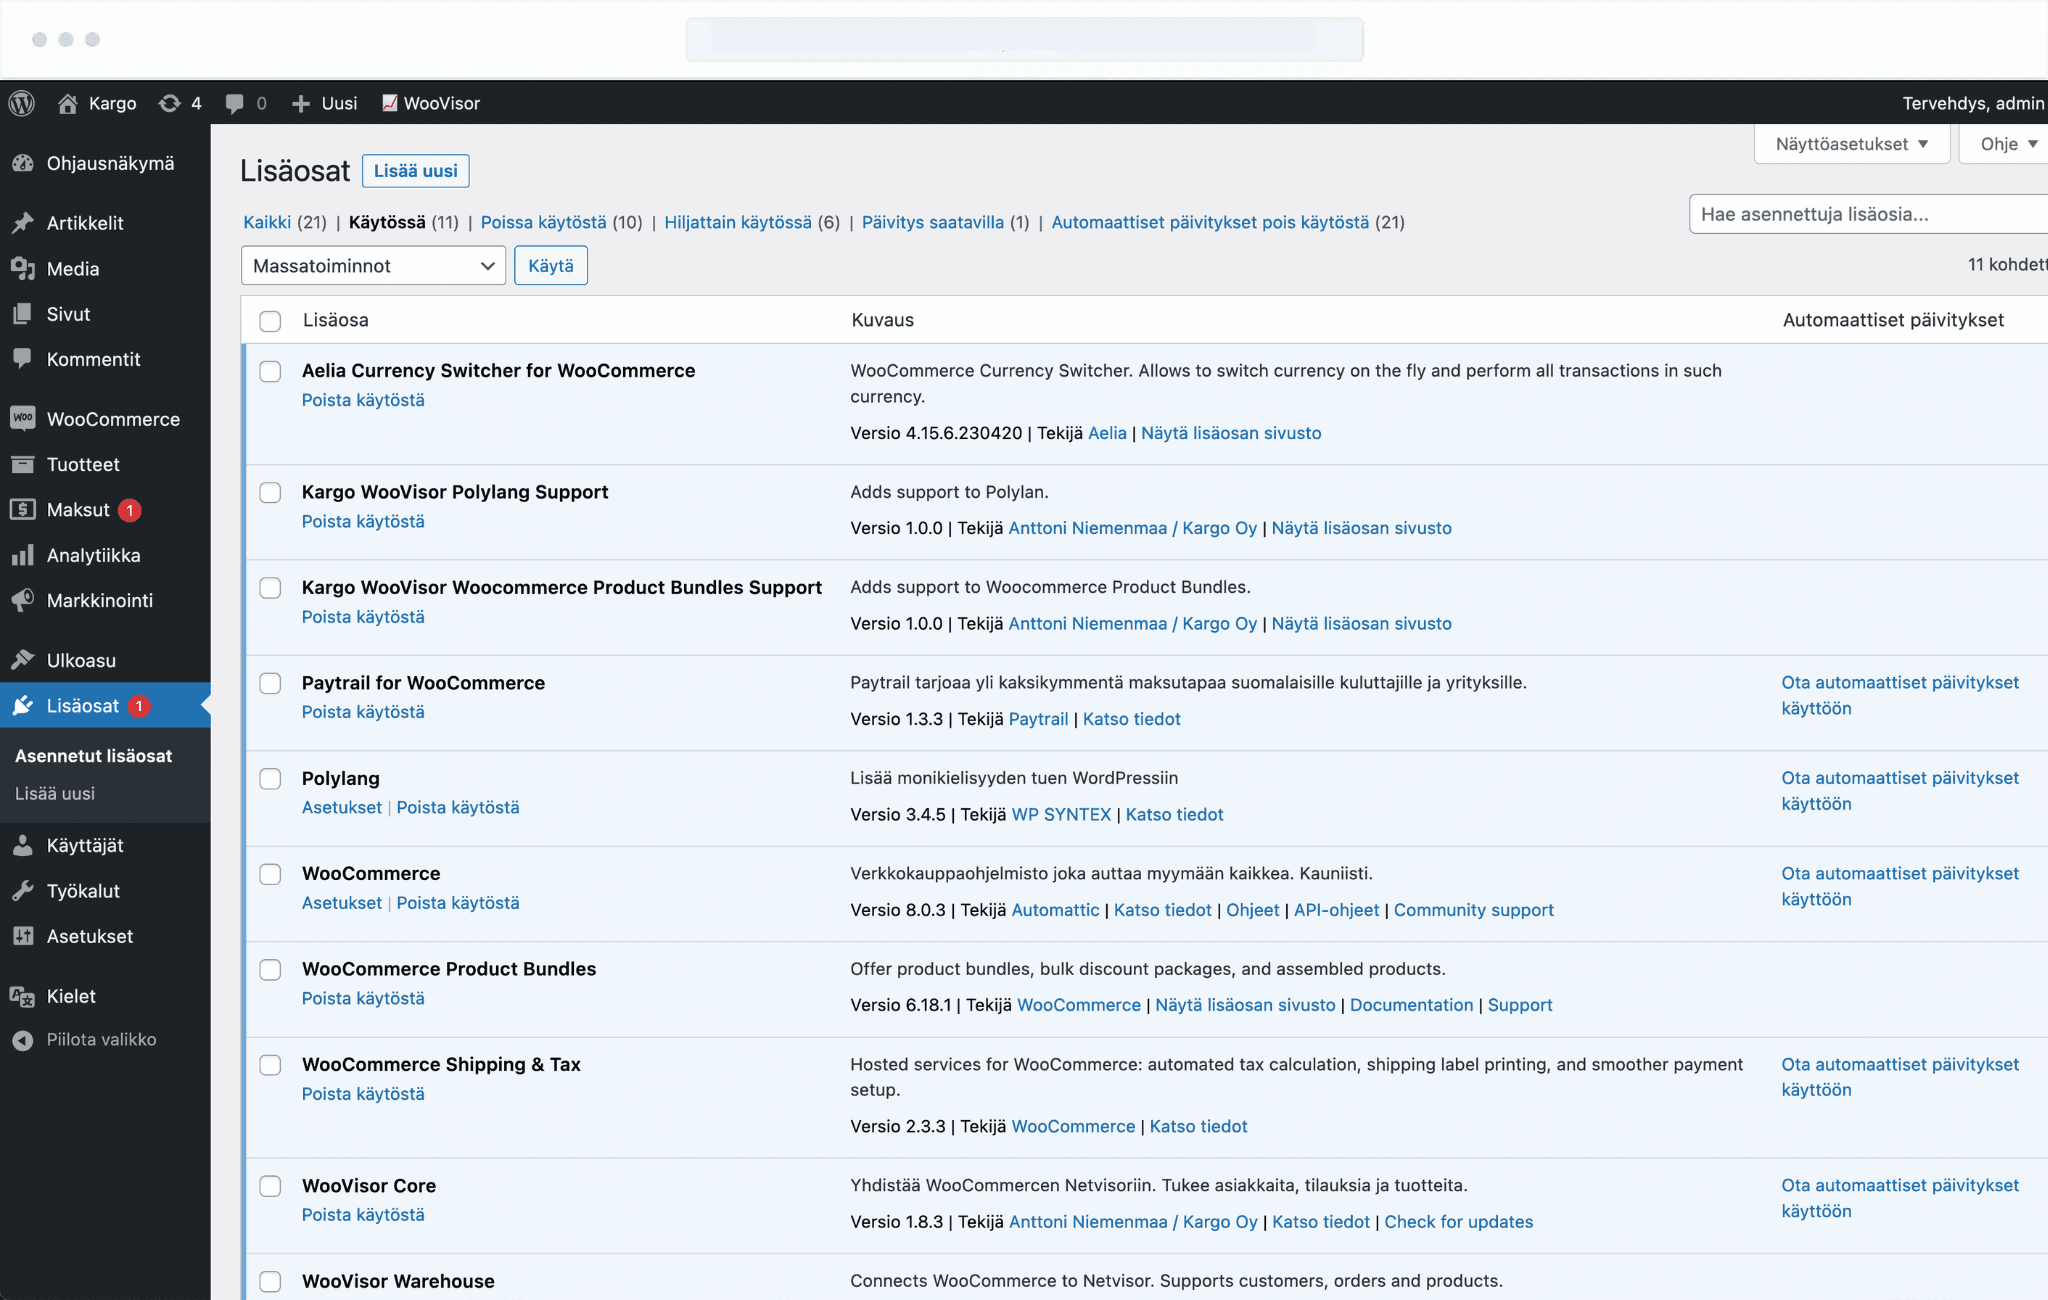Open Documentation link for Product Bundles

coord(1411,1005)
